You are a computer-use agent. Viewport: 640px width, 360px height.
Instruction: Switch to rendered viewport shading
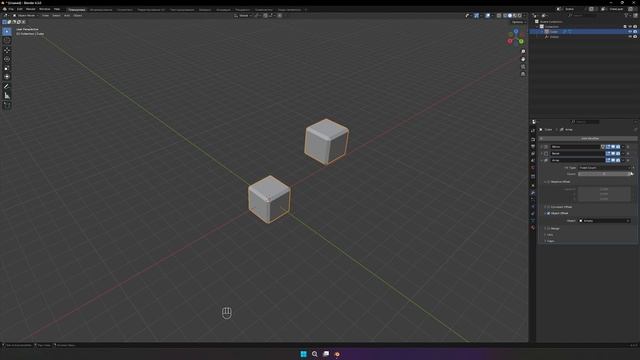(520, 16)
